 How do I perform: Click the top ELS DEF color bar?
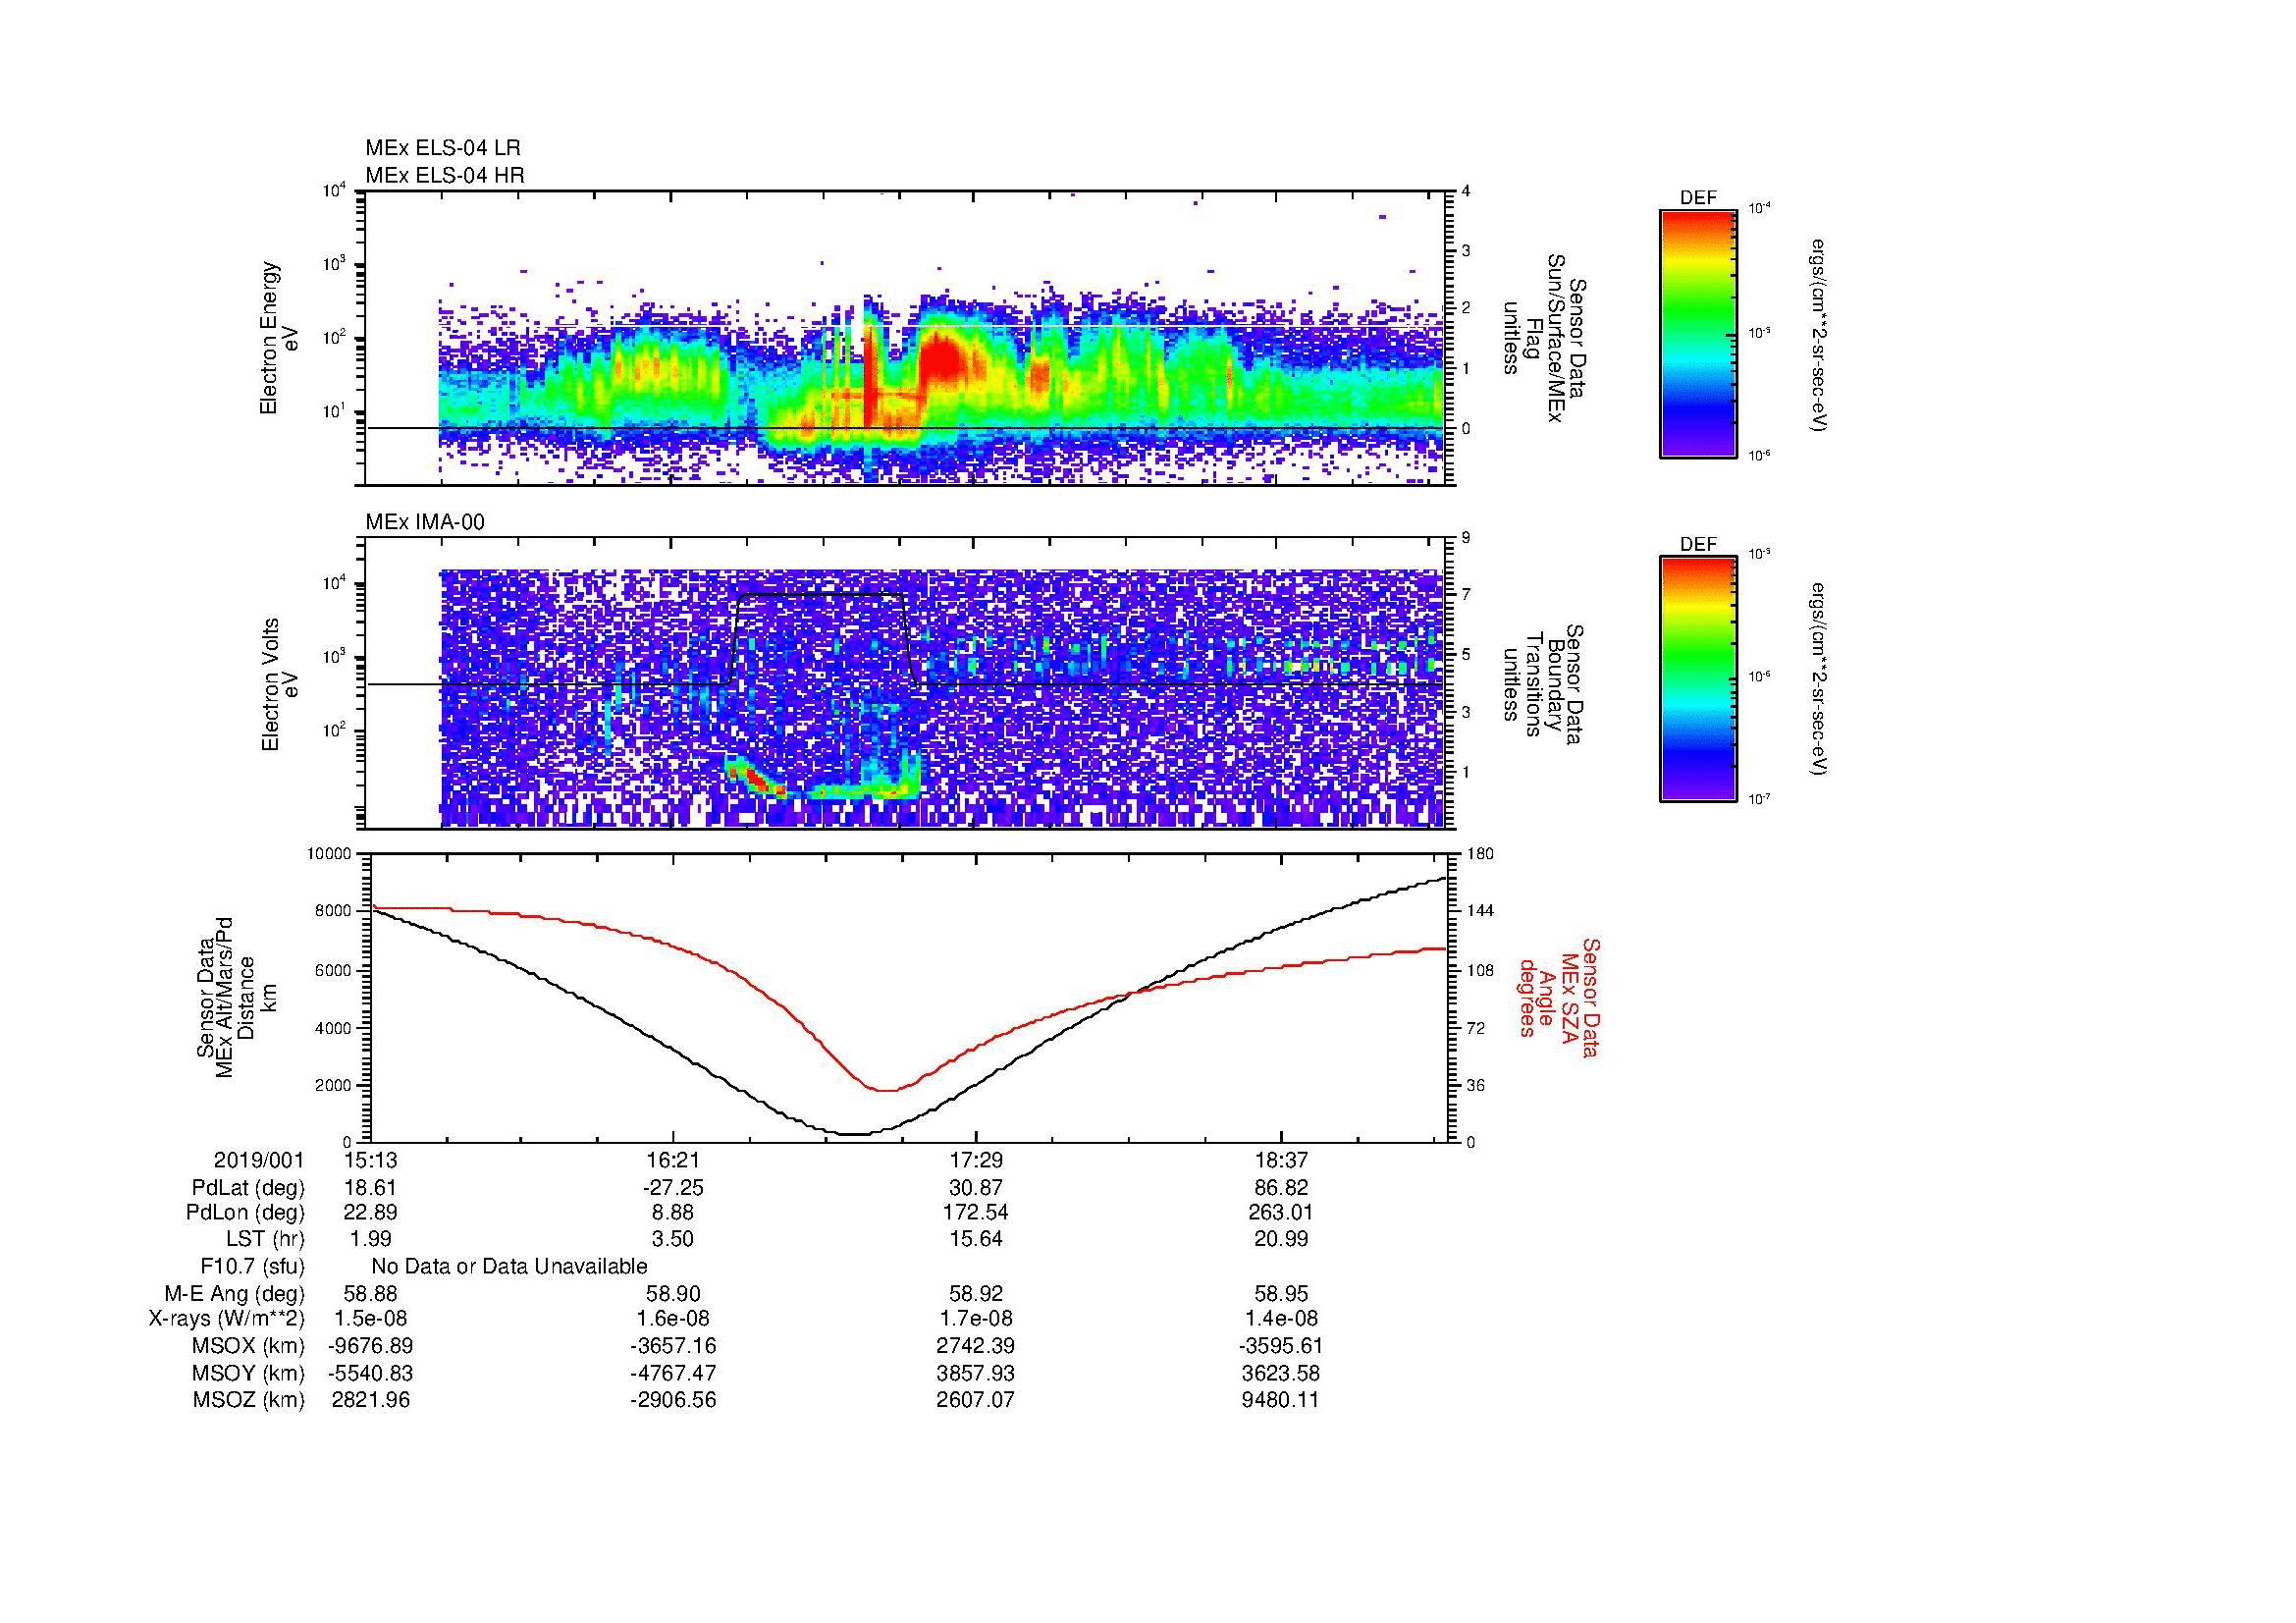click(1698, 334)
